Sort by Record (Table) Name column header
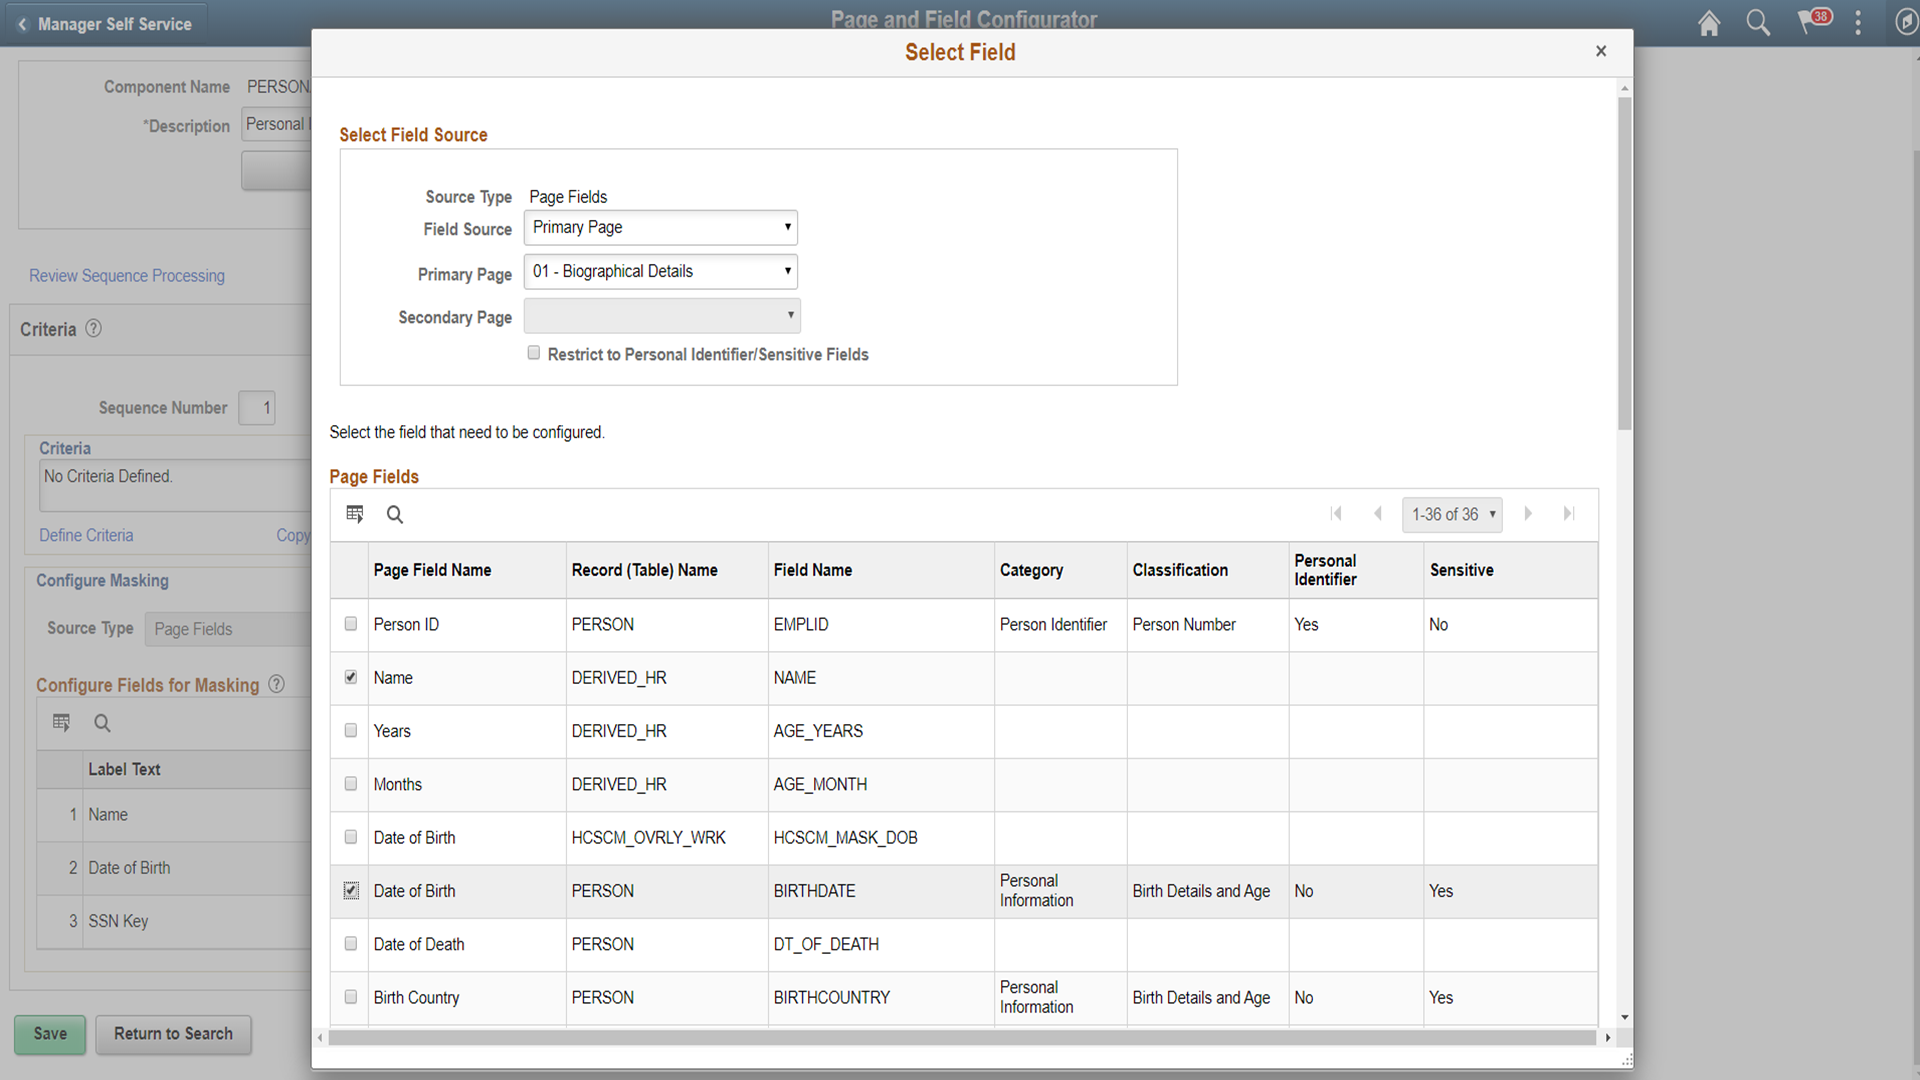 (x=644, y=570)
